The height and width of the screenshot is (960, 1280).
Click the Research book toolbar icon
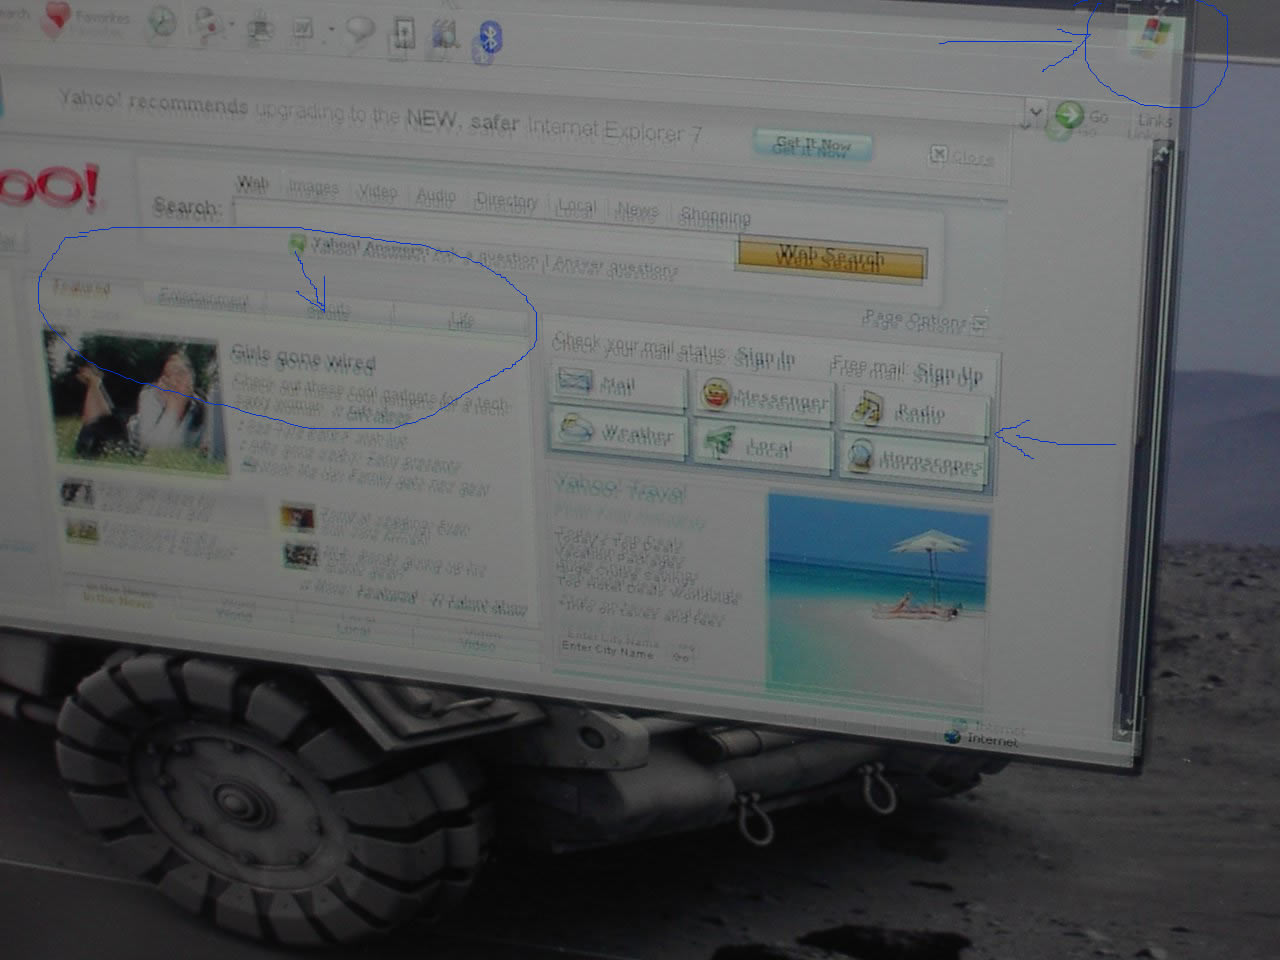click(403, 34)
